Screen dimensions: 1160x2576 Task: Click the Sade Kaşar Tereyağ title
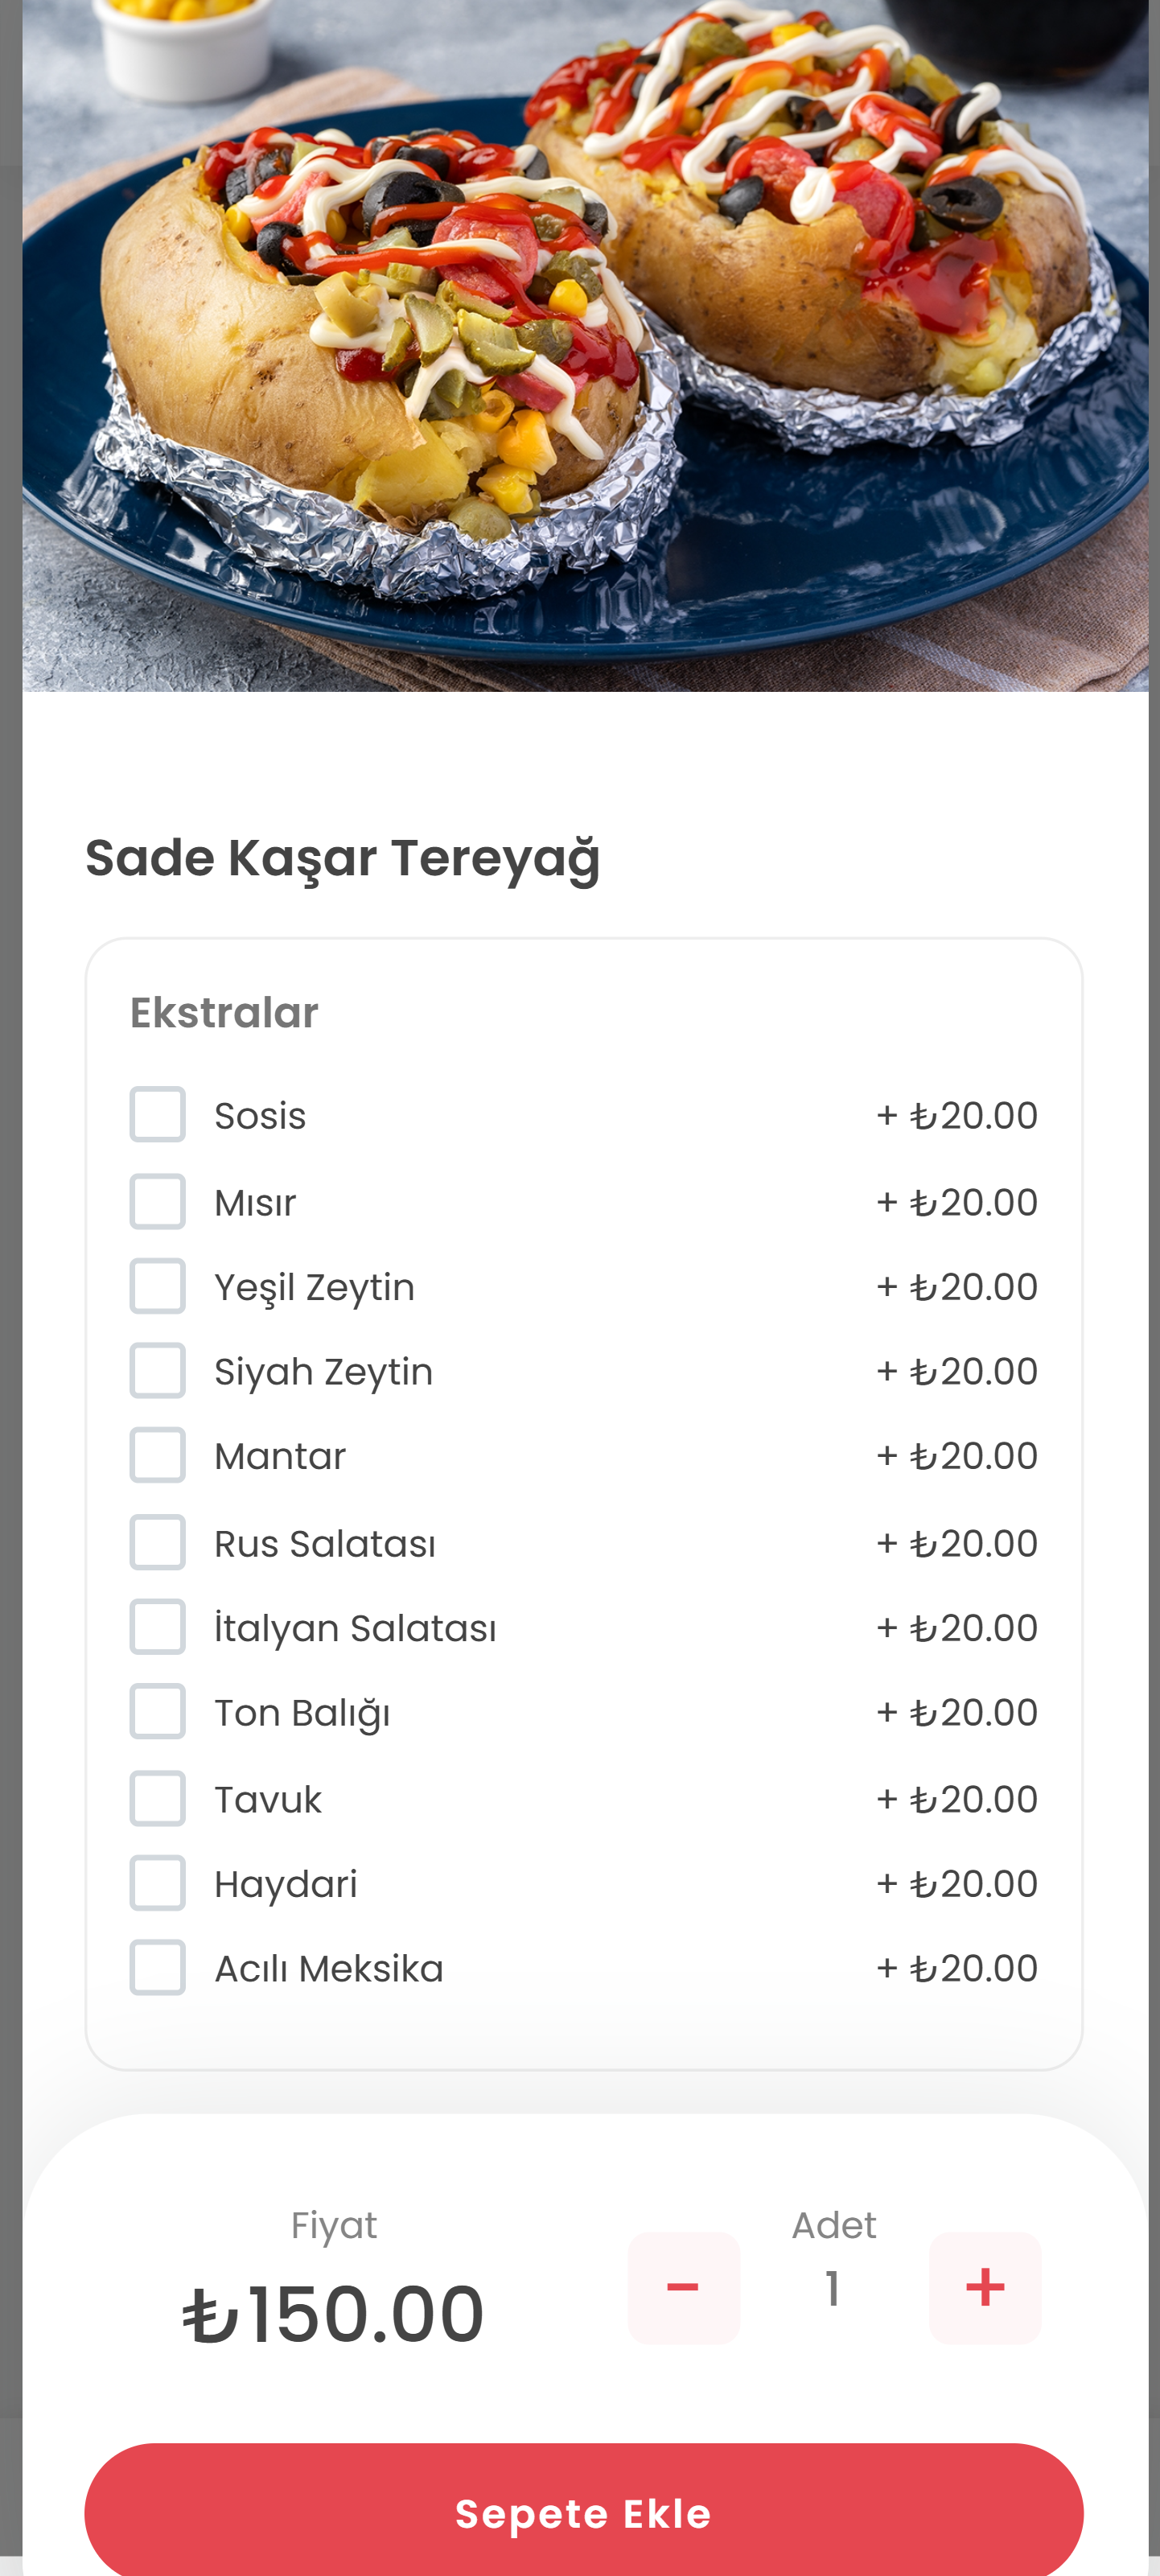(342, 858)
